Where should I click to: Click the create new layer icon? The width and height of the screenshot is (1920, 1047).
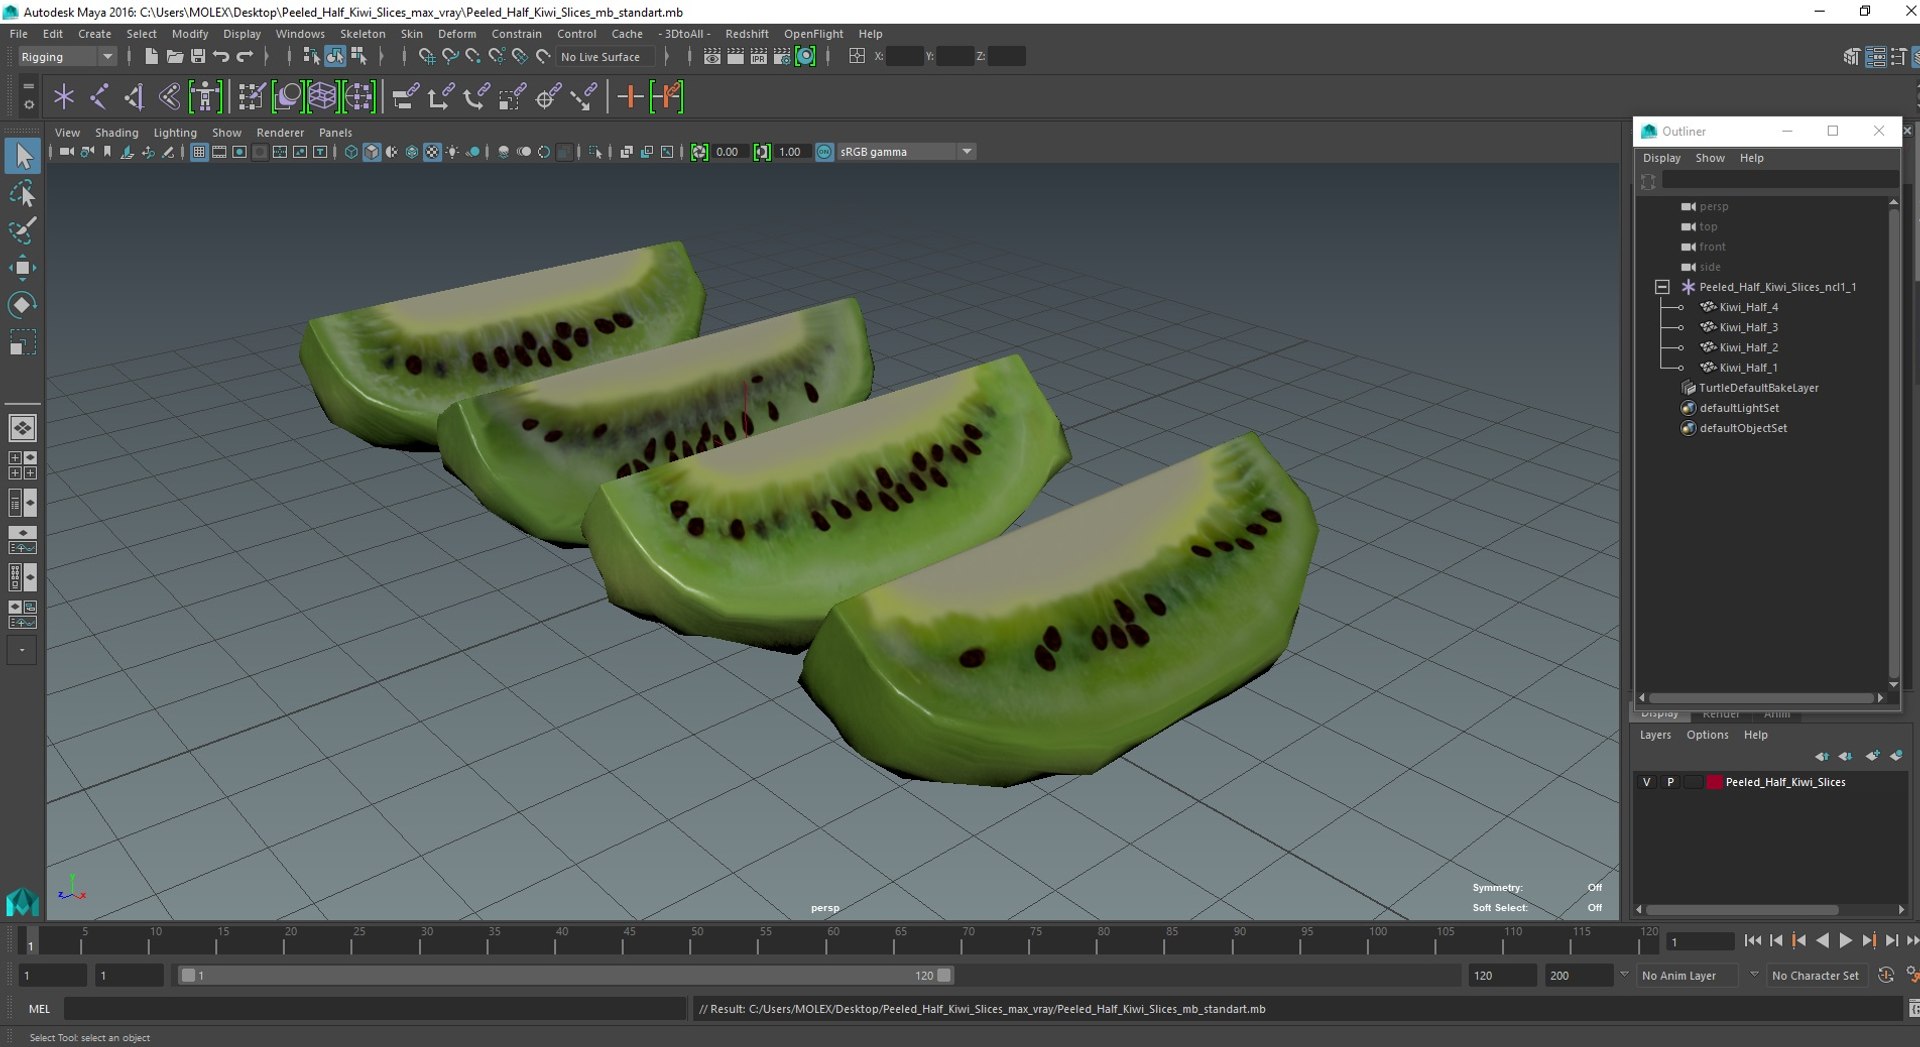point(1872,756)
